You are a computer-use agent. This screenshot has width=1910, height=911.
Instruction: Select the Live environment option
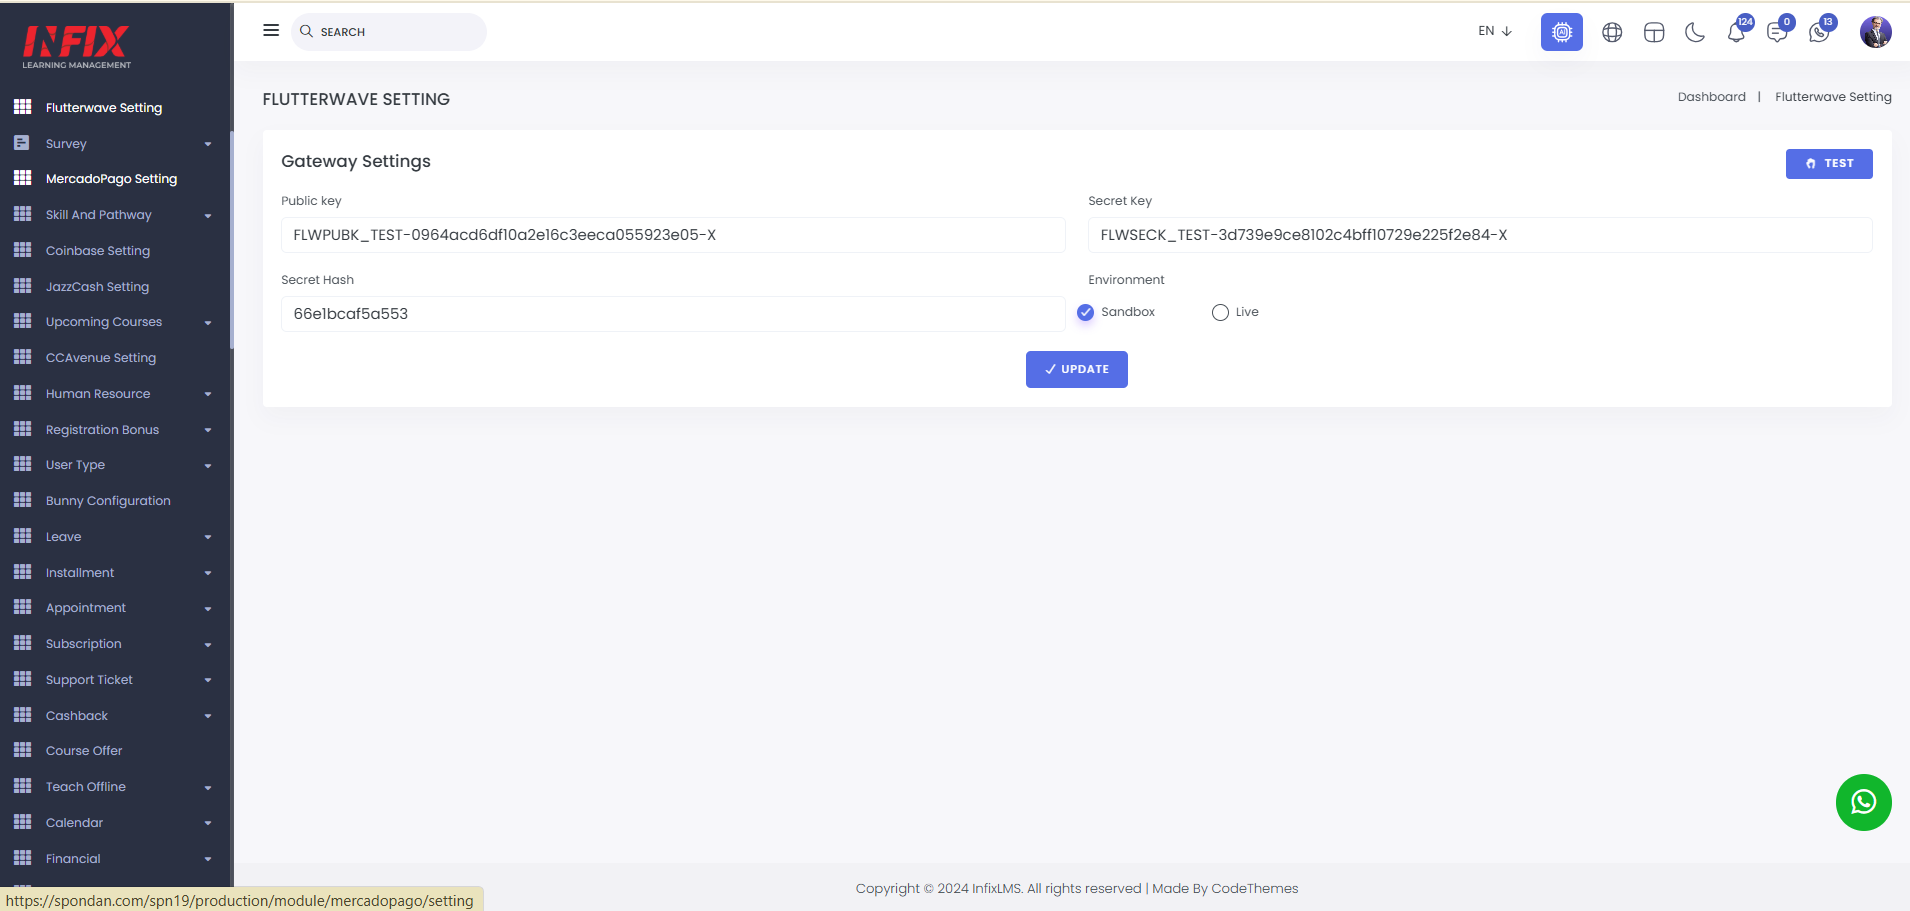[1220, 312]
